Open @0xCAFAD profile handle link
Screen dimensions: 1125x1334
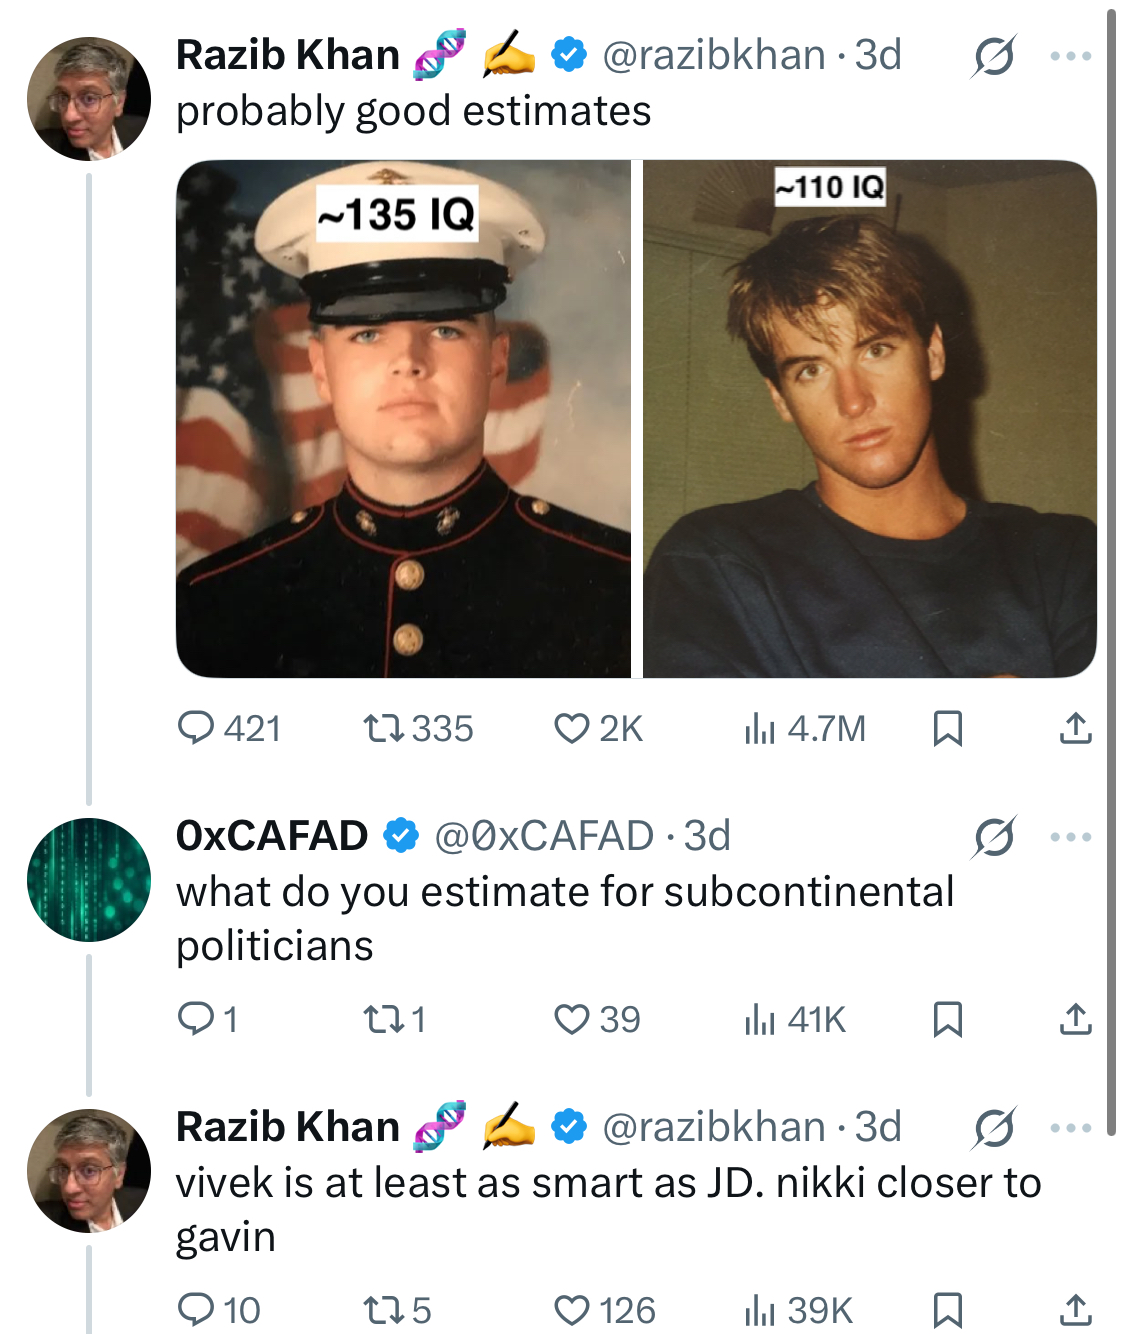point(544,836)
